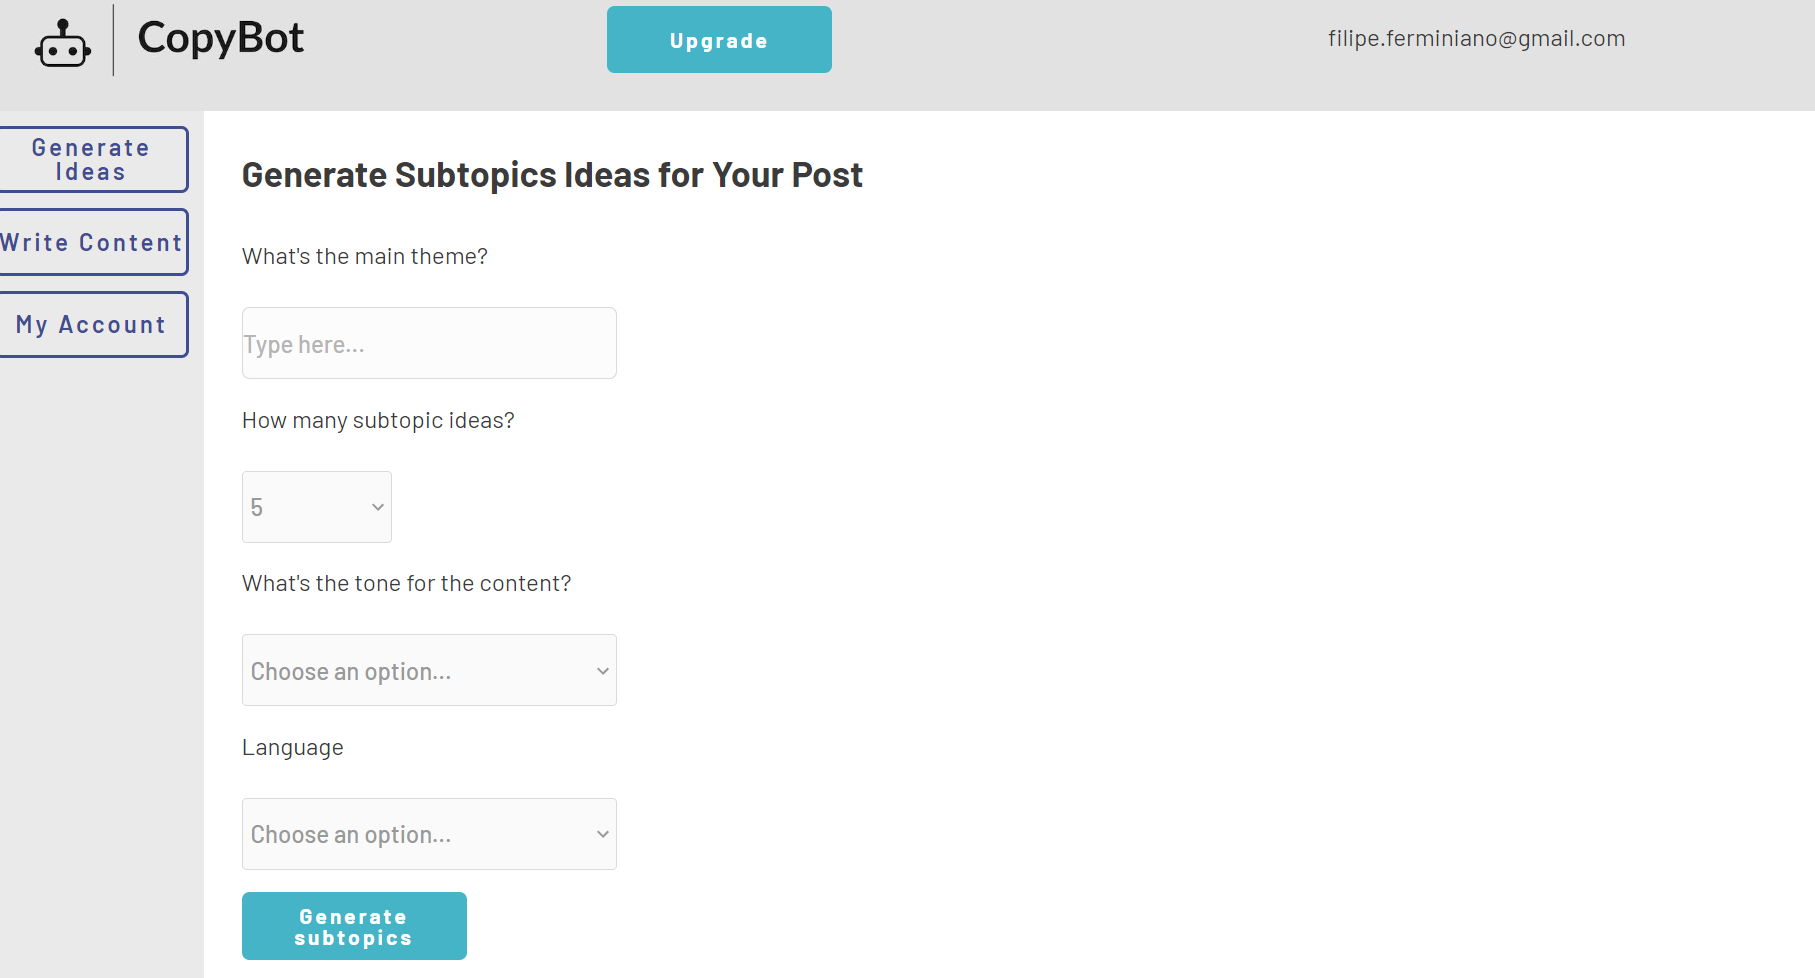Expand the Language dropdown
This screenshot has width=1815, height=978.
[x=429, y=834]
